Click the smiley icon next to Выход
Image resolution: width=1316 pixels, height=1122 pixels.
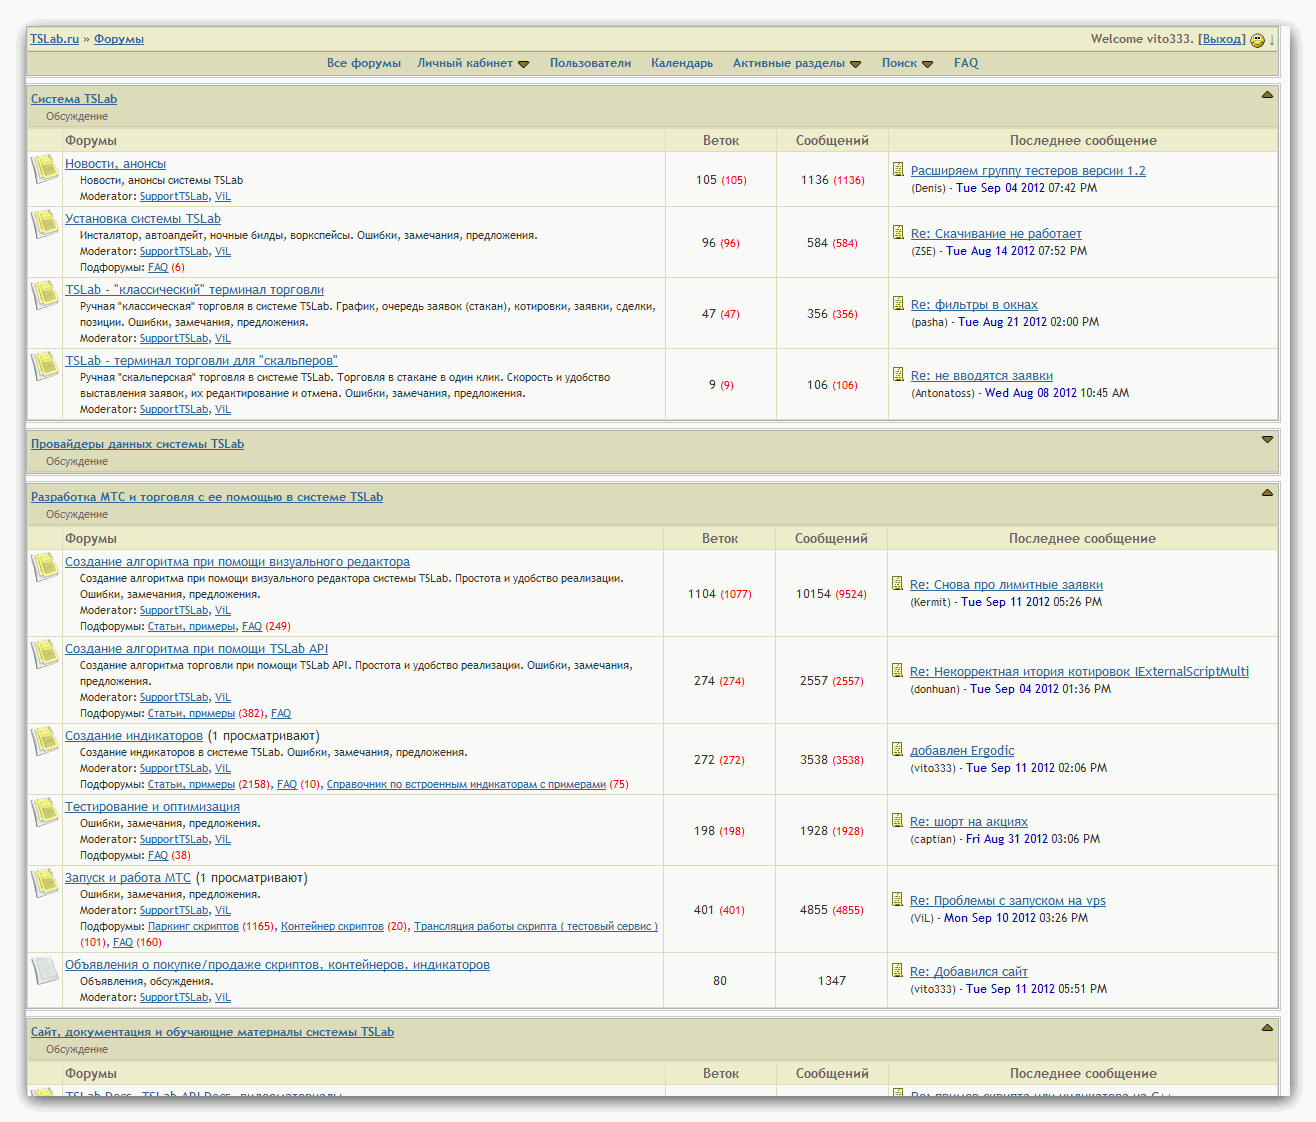[1257, 40]
